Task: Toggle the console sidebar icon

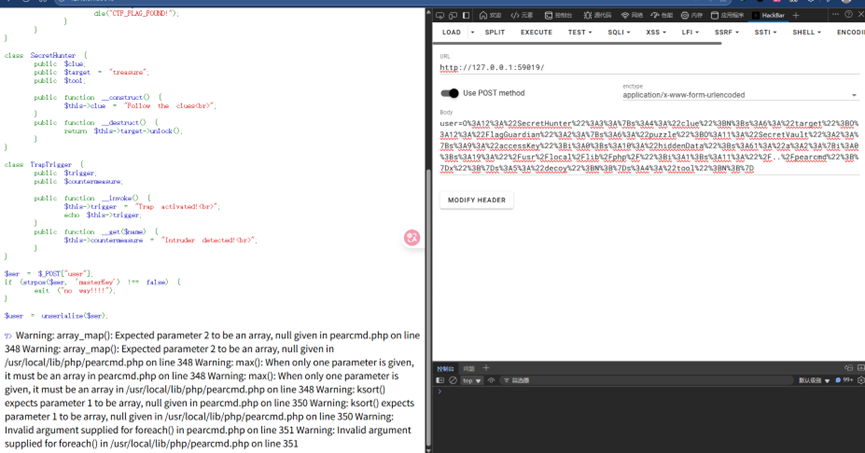Action: pyautogui.click(x=440, y=380)
